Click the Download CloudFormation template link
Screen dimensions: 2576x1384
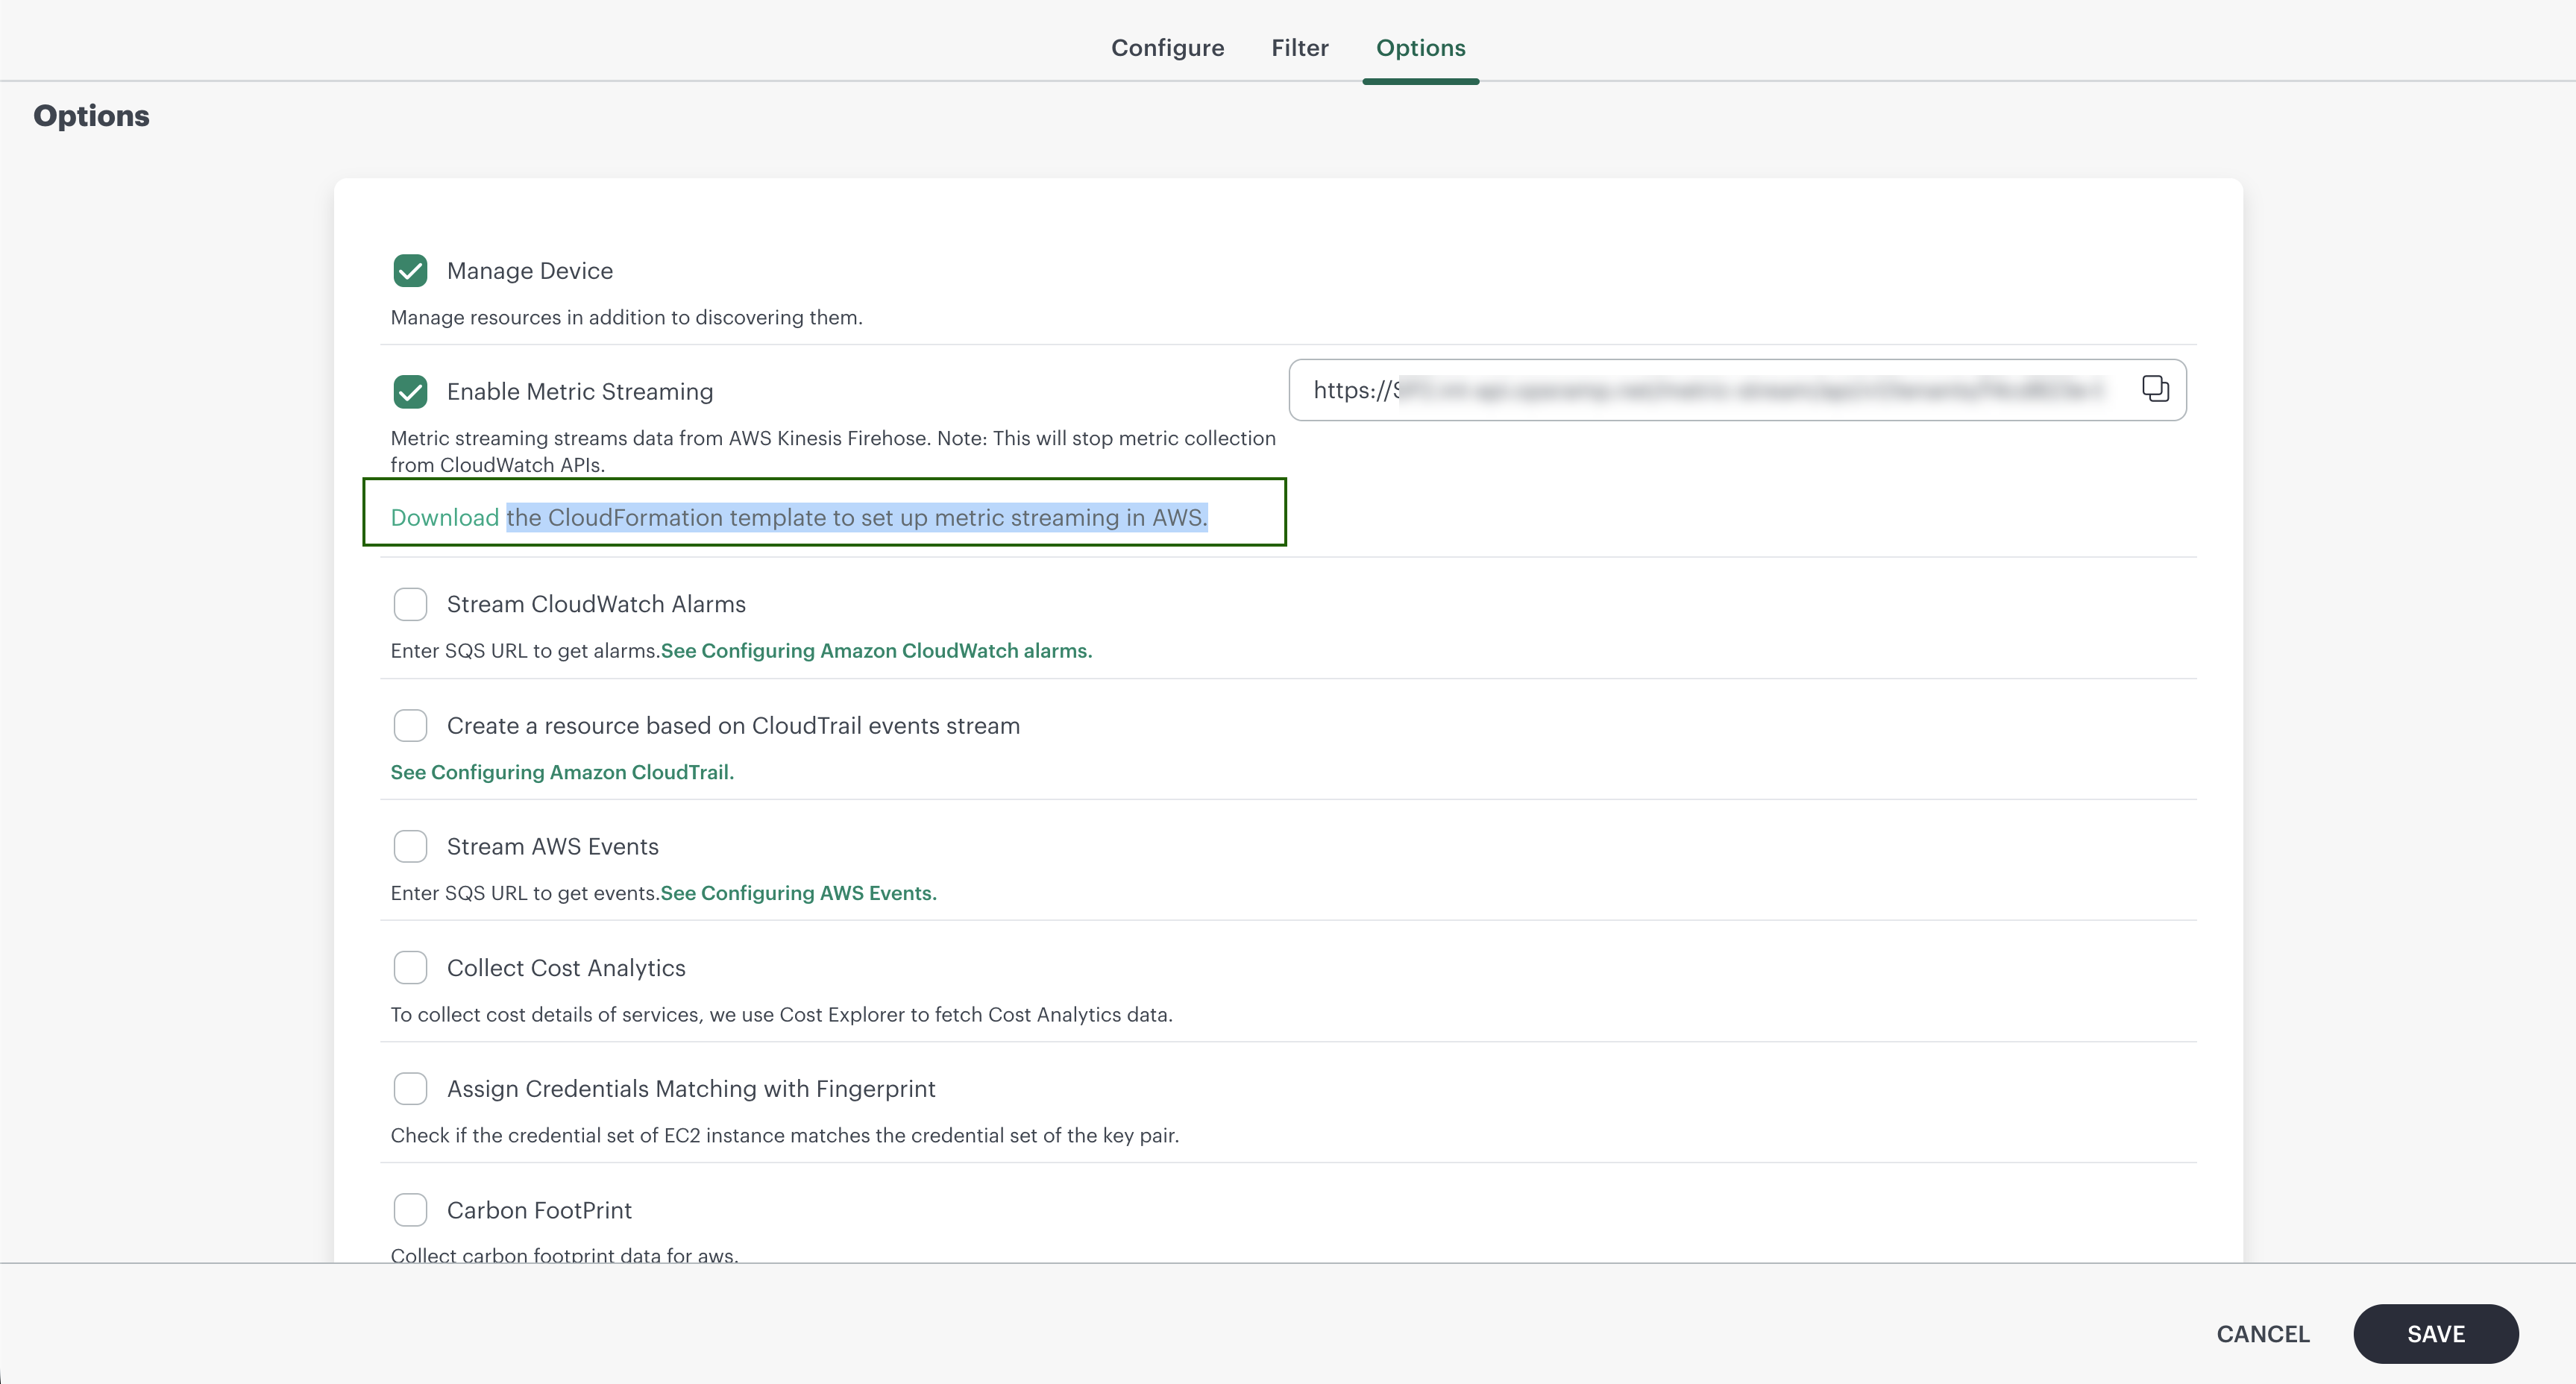point(444,517)
